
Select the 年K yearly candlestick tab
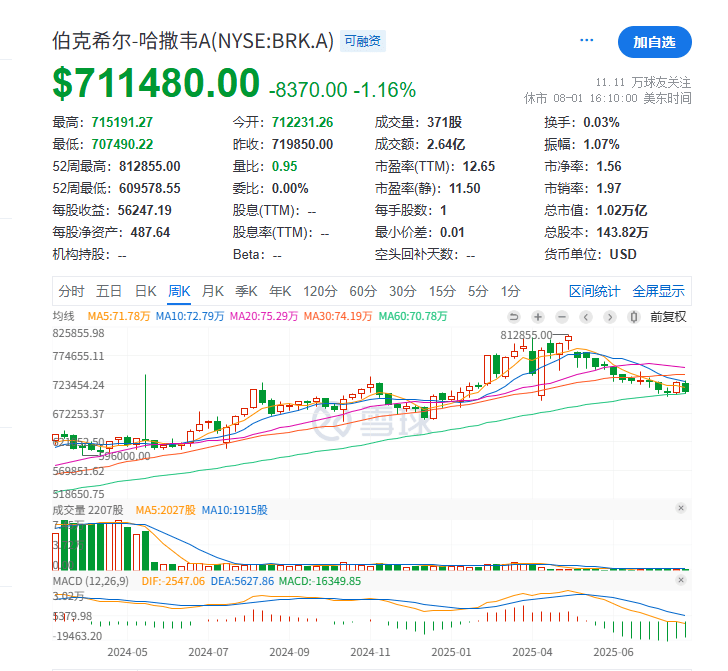tap(280, 291)
